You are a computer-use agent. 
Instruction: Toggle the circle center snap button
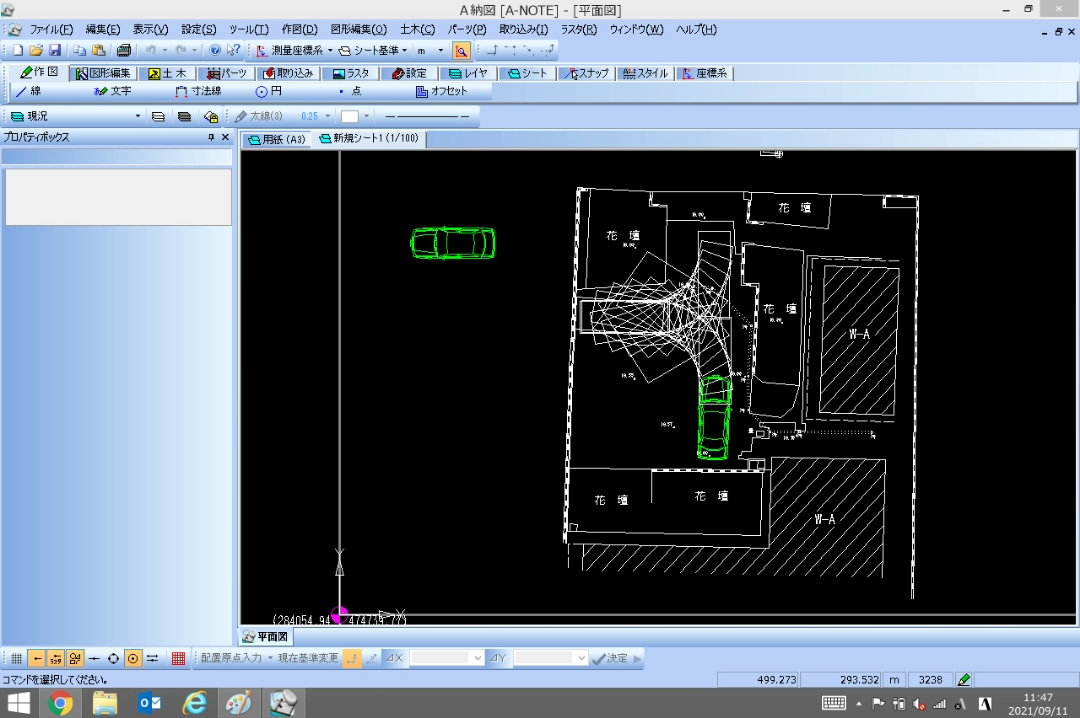(133, 659)
